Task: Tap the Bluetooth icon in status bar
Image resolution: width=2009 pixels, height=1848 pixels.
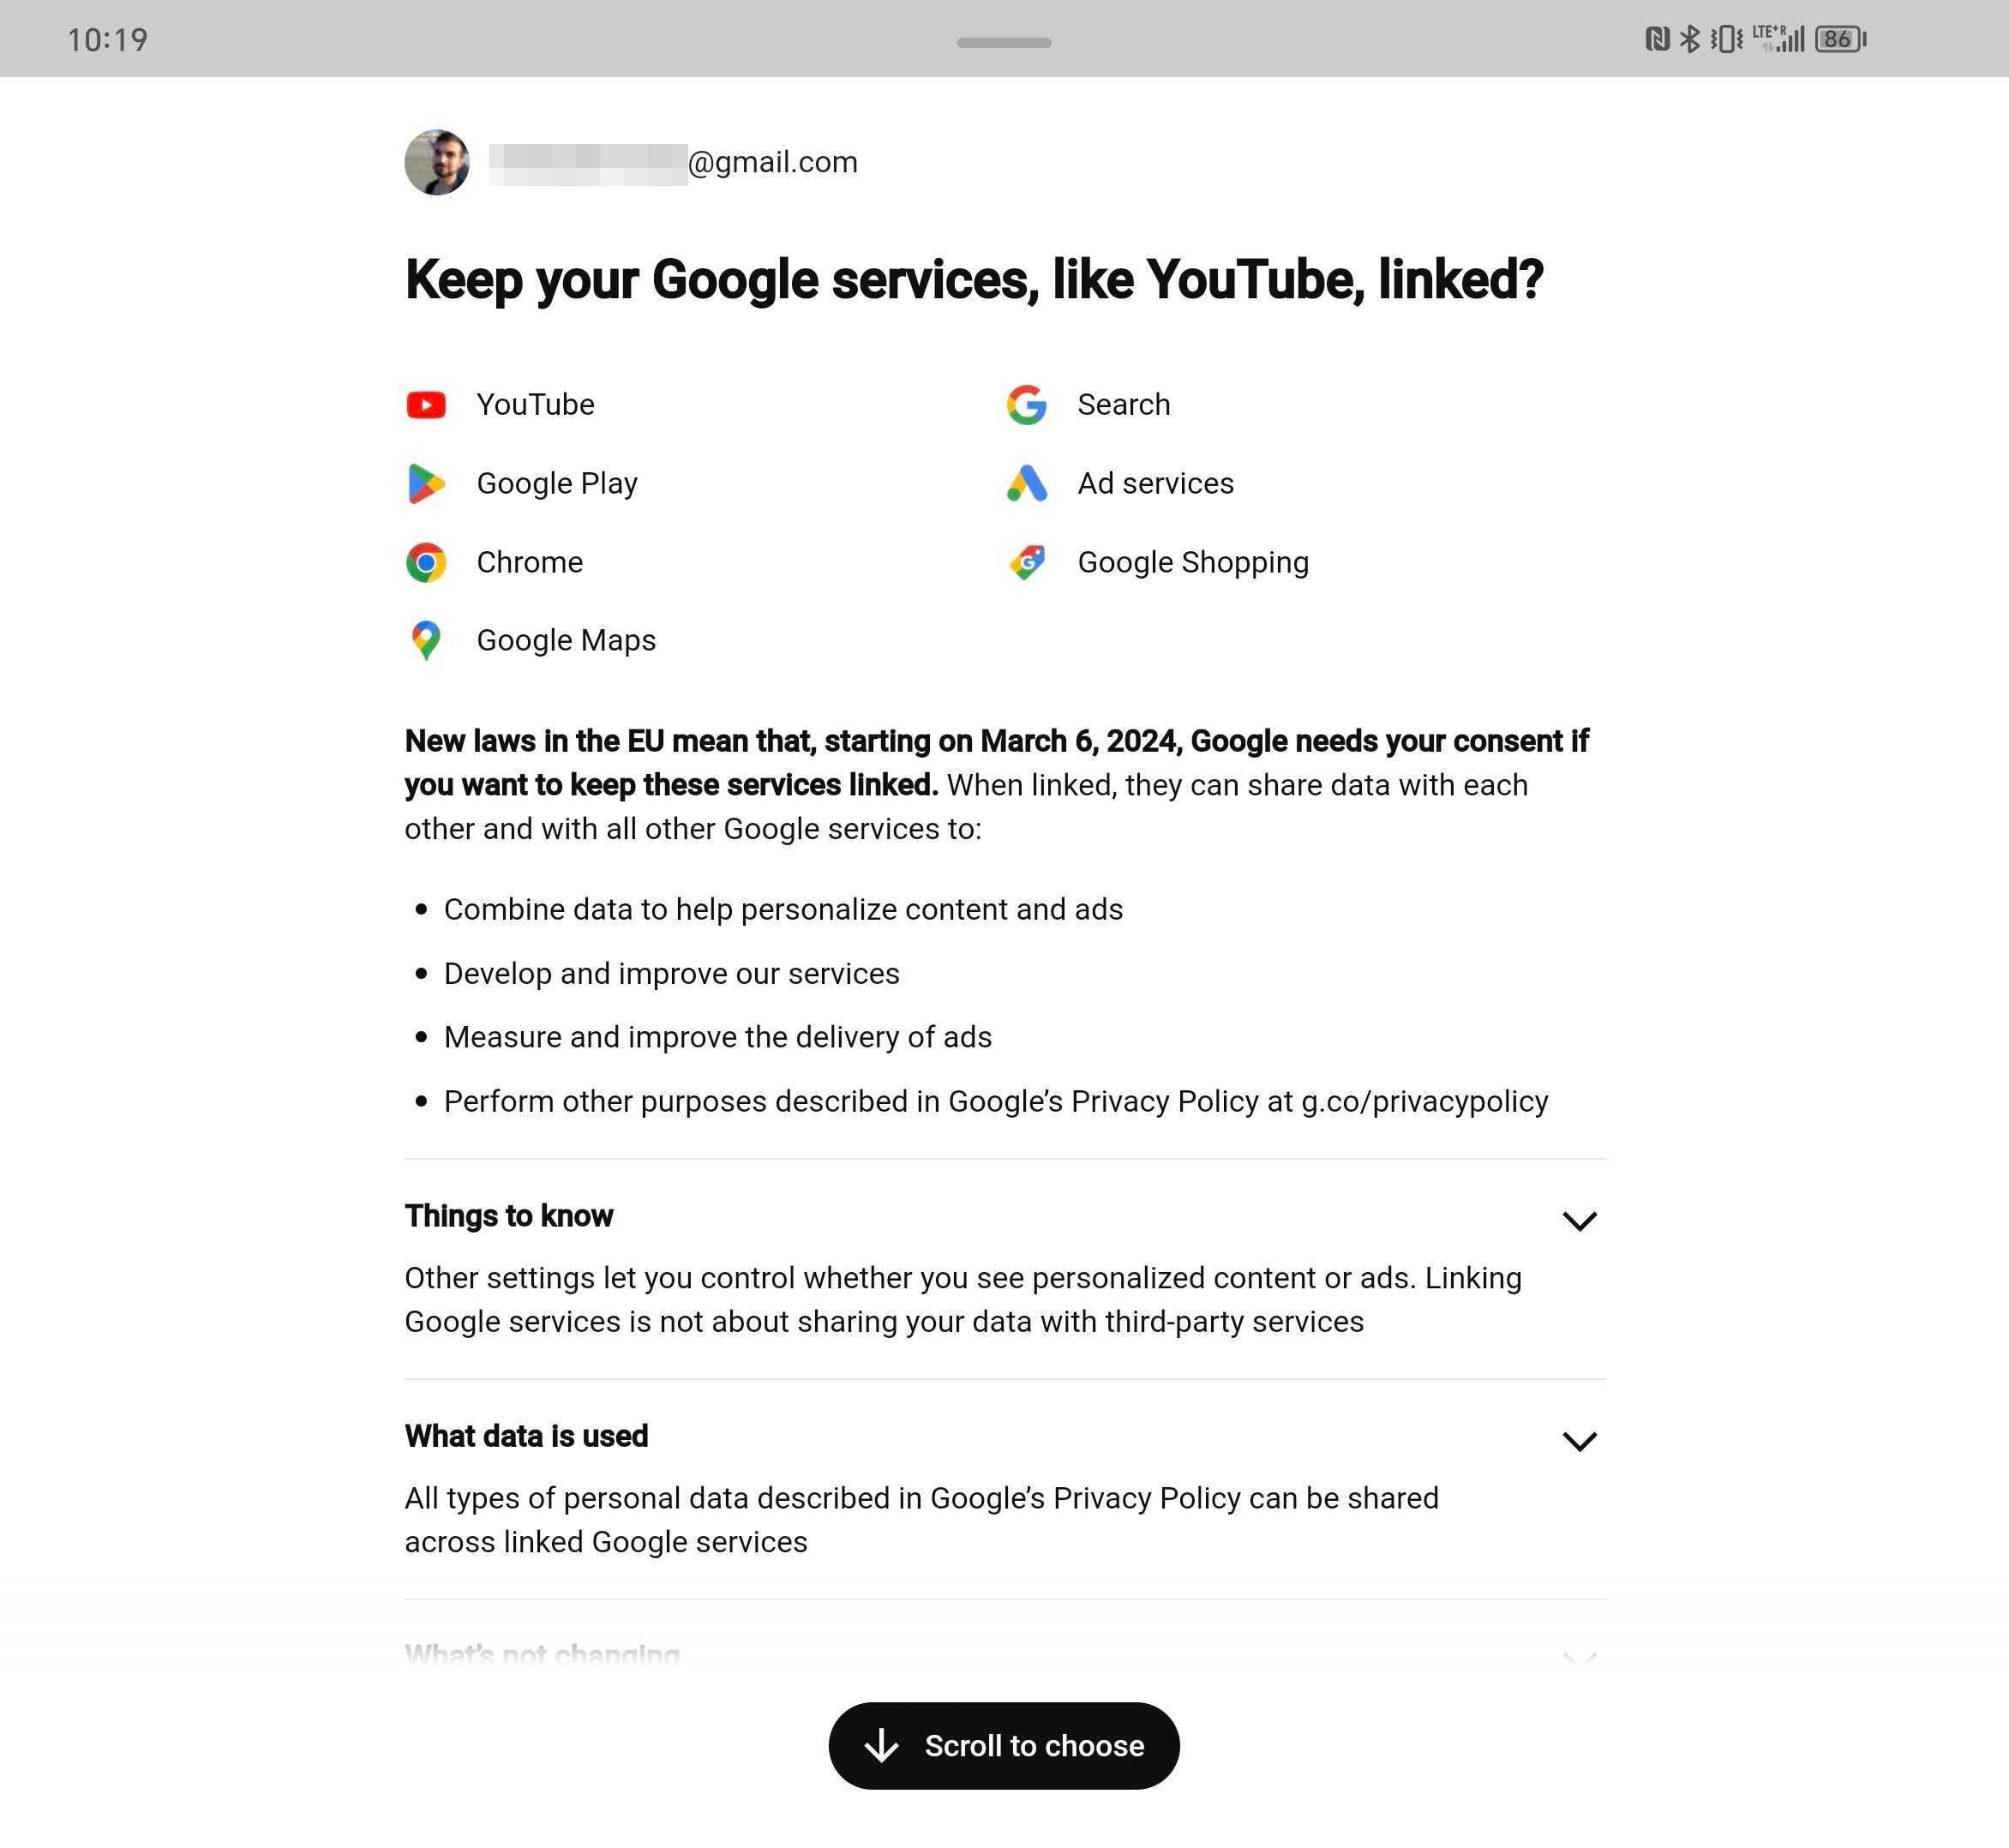Action: 1689,39
